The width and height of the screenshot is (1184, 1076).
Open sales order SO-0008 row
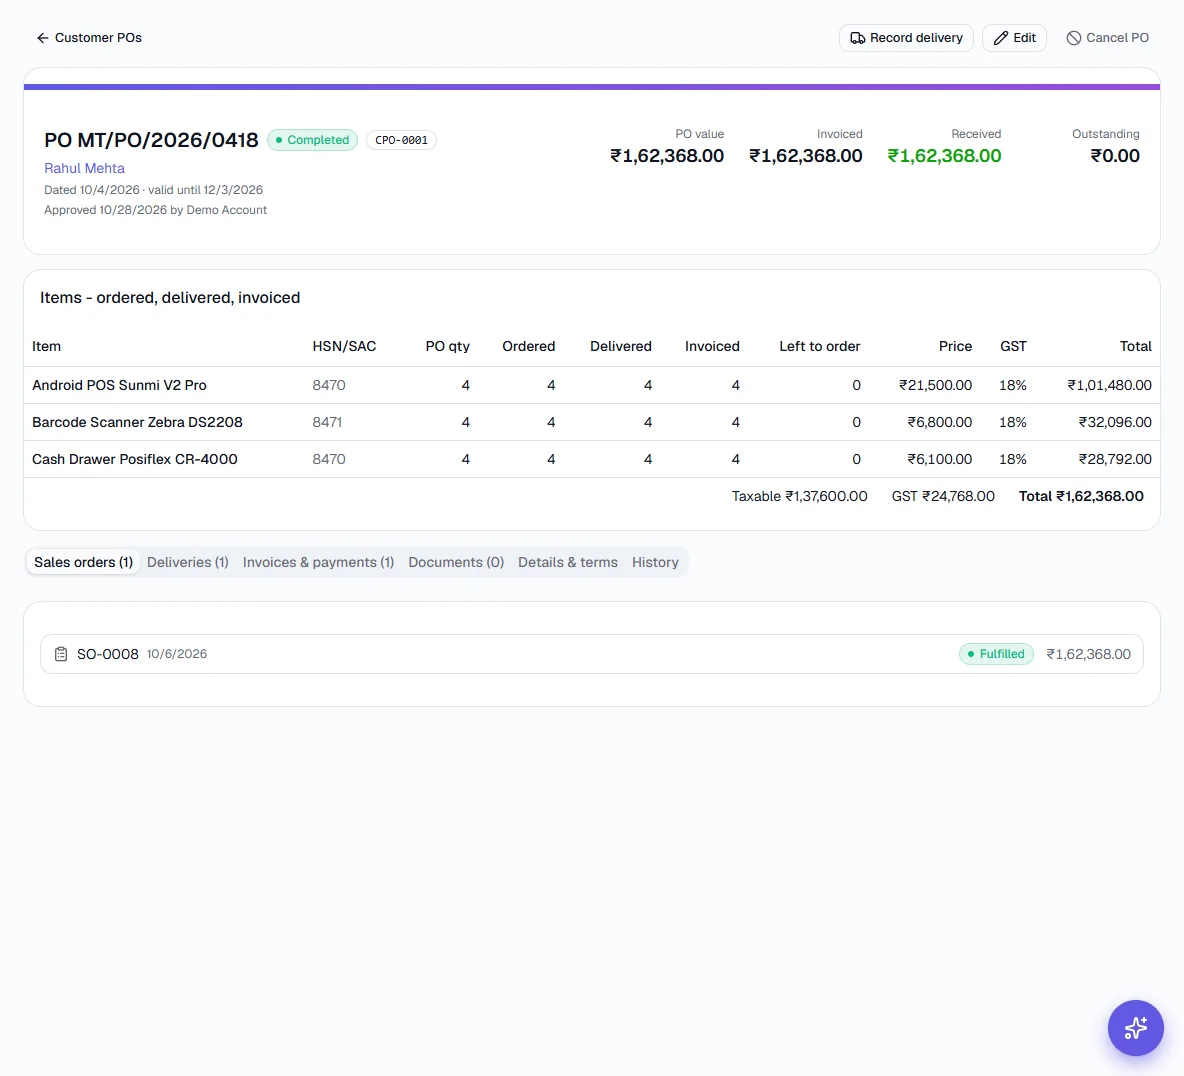(x=592, y=654)
